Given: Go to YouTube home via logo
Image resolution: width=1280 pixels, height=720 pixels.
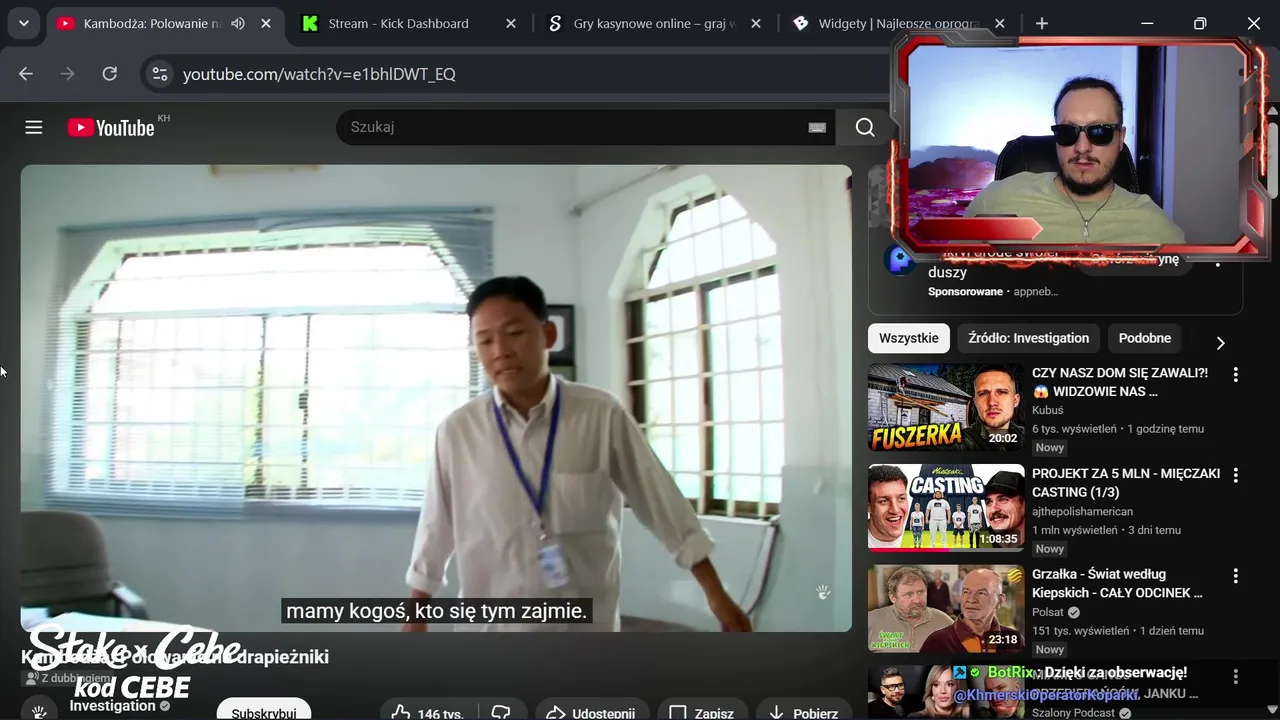Looking at the screenshot, I should (x=111, y=127).
